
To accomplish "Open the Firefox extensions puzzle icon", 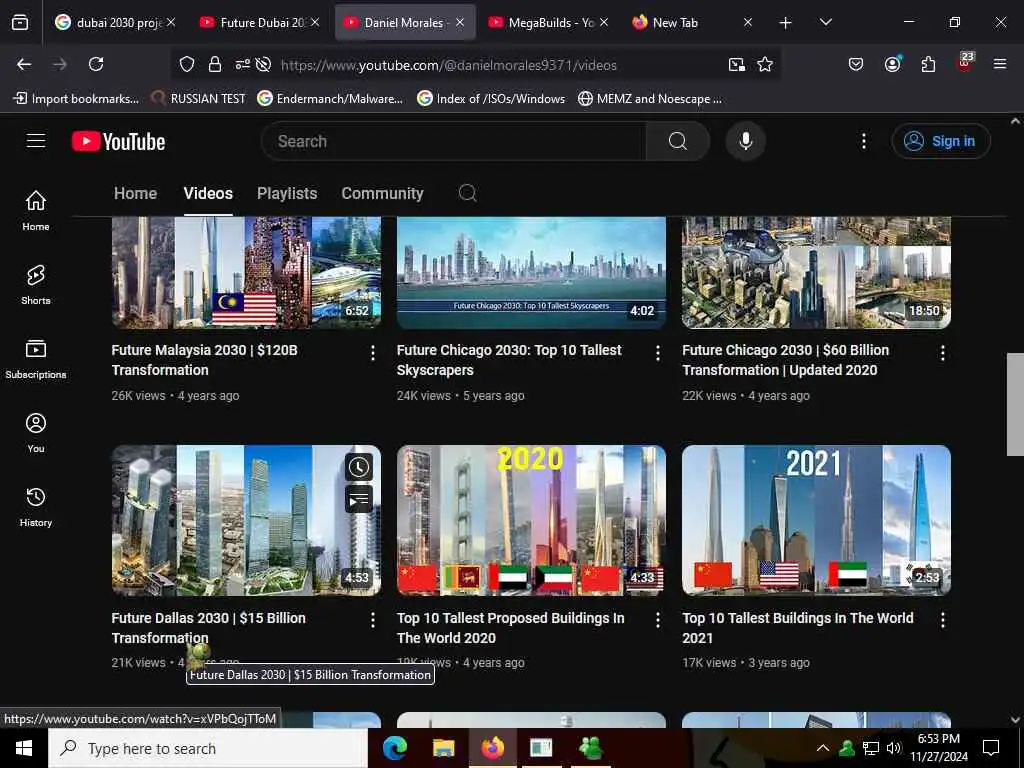I will (x=928, y=64).
